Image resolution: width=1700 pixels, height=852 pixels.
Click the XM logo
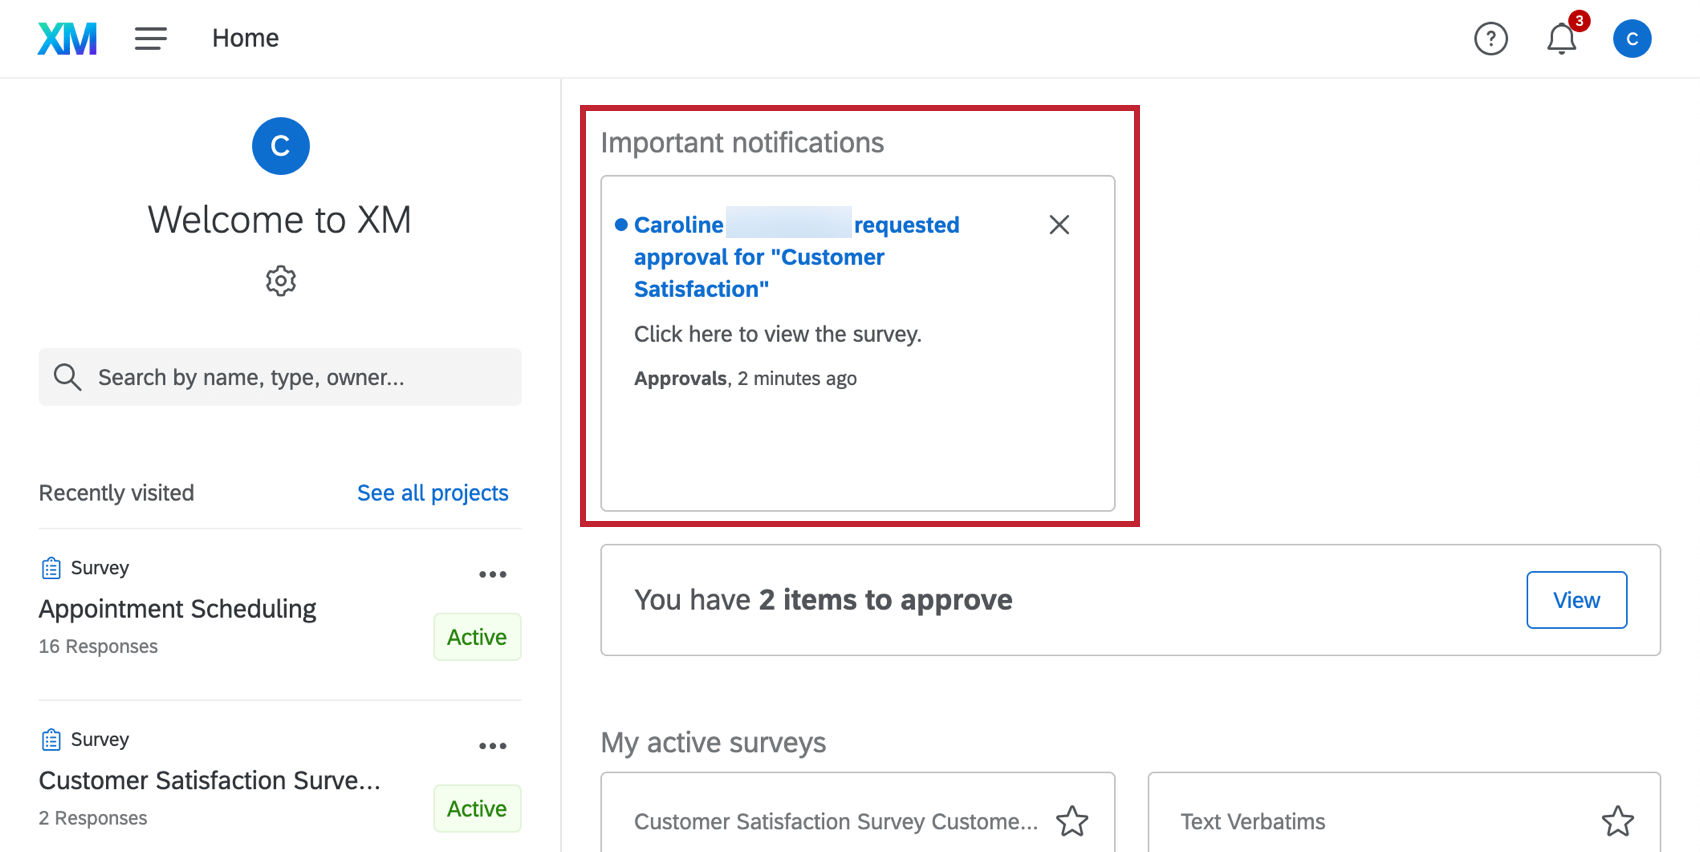tap(67, 39)
